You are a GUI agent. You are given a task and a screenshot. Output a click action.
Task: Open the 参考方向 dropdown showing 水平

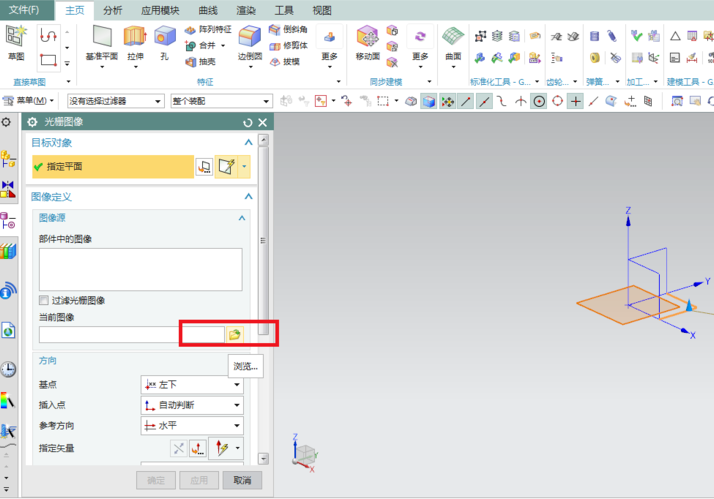coord(192,426)
